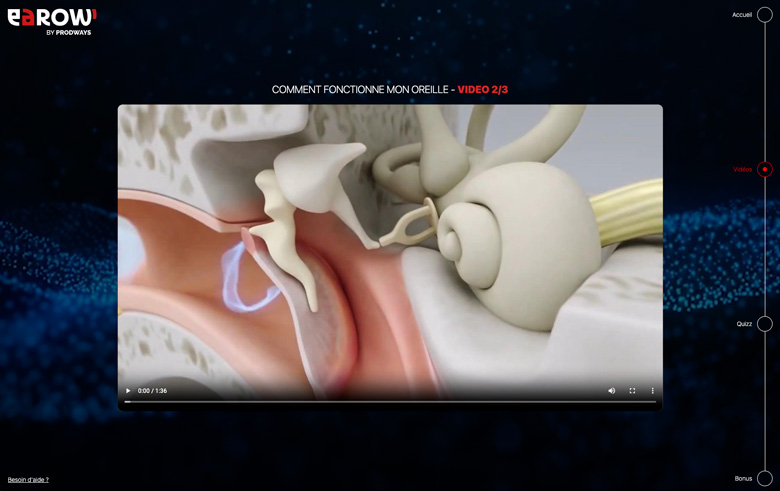Go to Accueil via its text label
Screen dimensions: 780x491
coord(741,15)
